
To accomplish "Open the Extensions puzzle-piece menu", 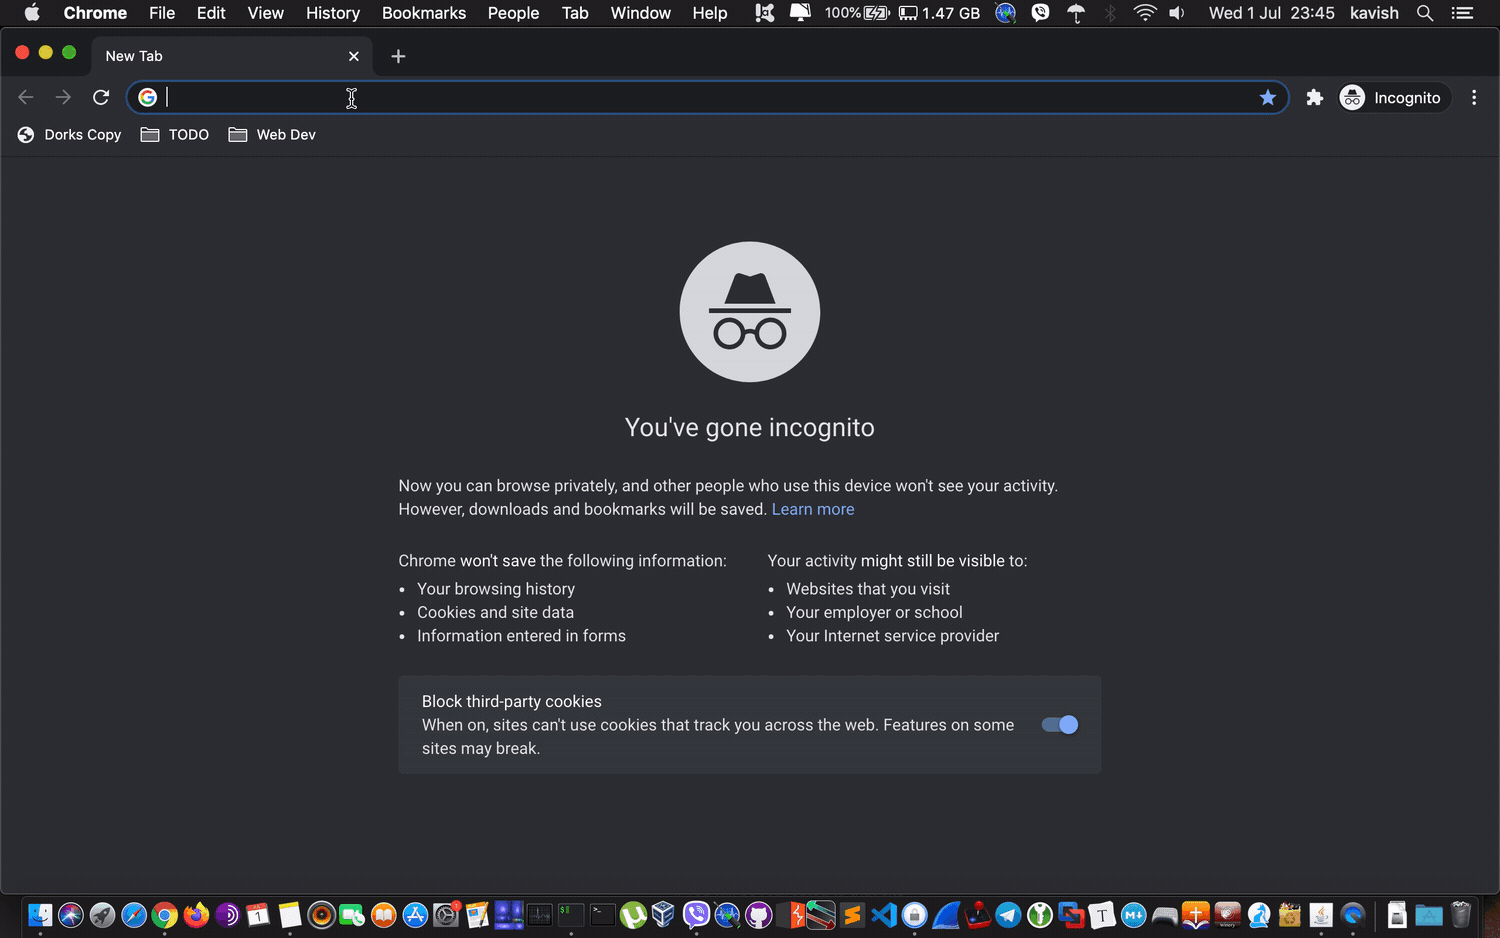I will pos(1314,98).
